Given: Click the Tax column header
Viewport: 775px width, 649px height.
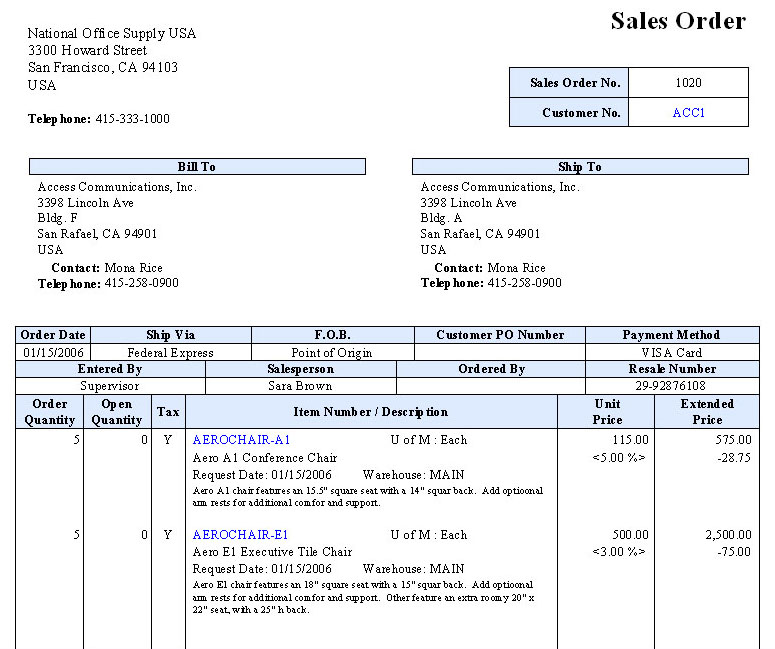Looking at the screenshot, I should coord(168,412).
